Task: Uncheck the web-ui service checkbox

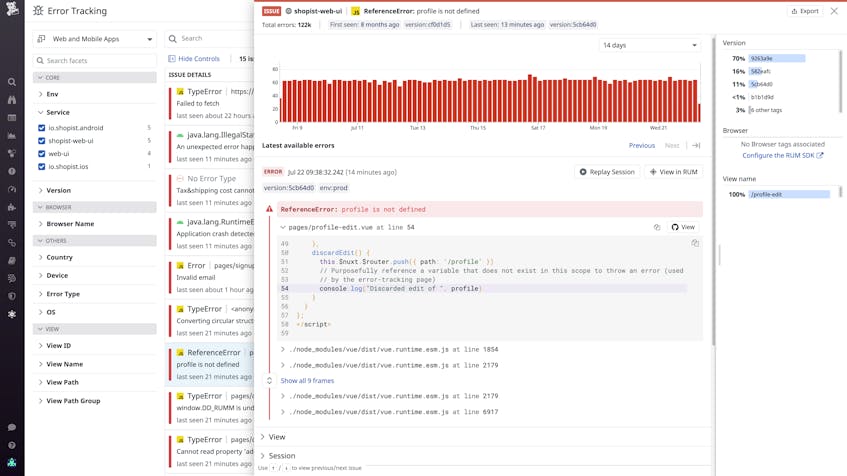Action: pyautogui.click(x=42, y=154)
